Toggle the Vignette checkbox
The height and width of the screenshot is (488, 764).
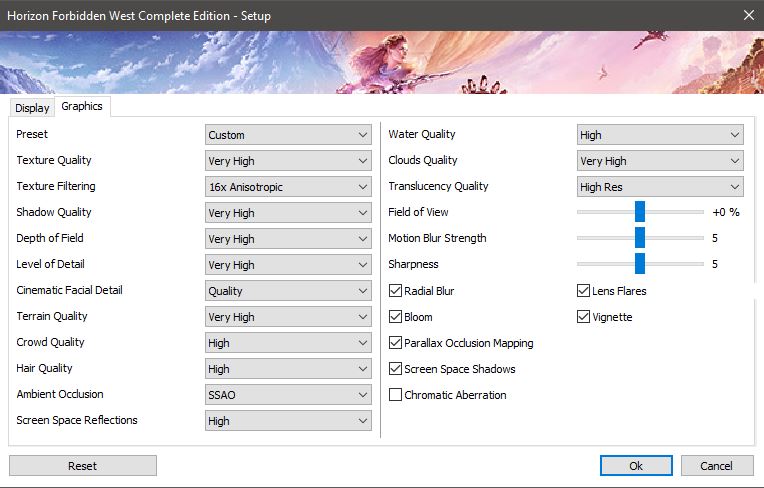pyautogui.click(x=583, y=317)
